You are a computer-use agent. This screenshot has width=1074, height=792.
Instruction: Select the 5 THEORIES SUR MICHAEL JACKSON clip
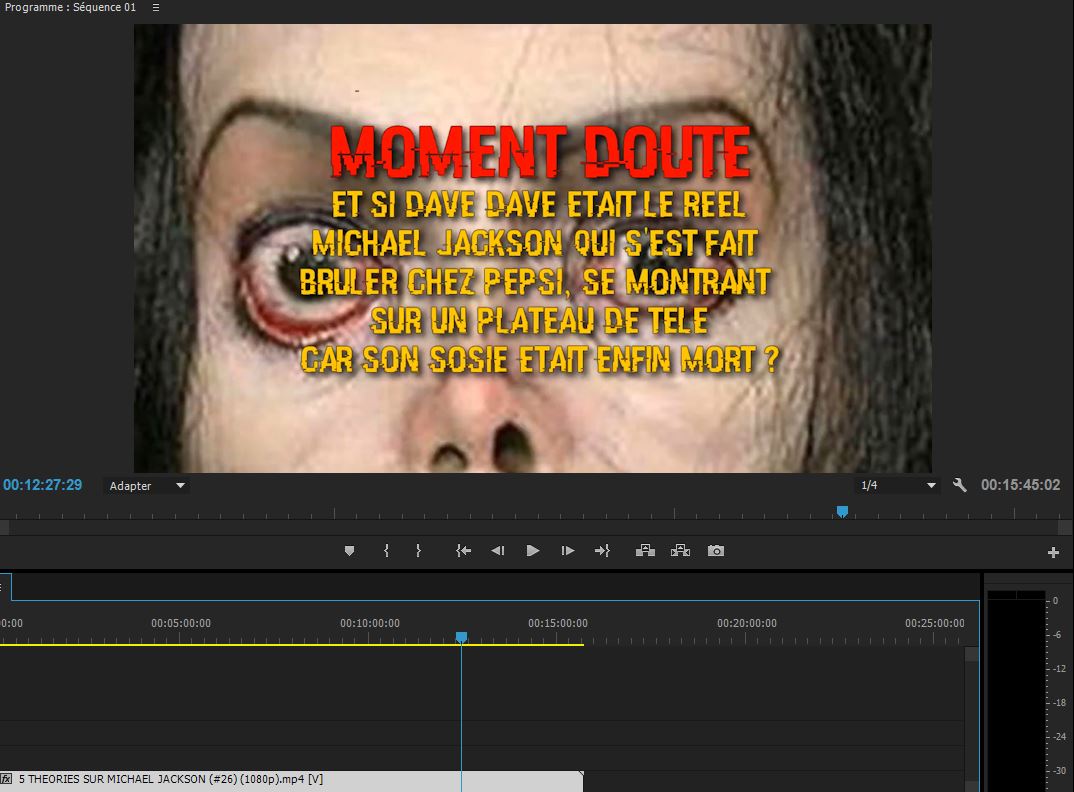(x=292, y=780)
